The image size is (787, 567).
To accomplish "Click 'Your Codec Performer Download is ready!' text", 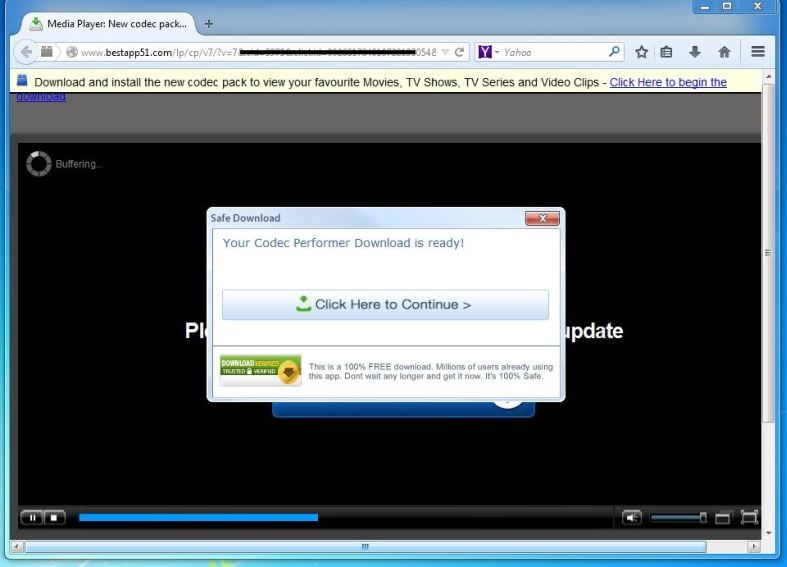I will click(343, 243).
